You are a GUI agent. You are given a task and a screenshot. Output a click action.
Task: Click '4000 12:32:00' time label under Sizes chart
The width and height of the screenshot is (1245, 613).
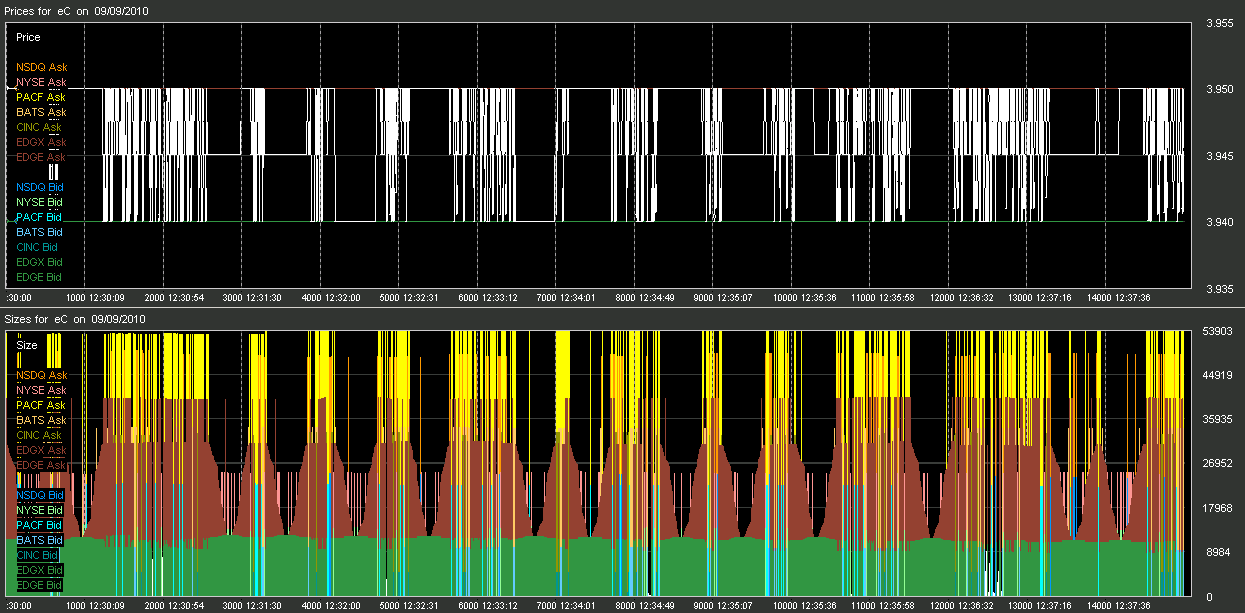pyautogui.click(x=331, y=606)
